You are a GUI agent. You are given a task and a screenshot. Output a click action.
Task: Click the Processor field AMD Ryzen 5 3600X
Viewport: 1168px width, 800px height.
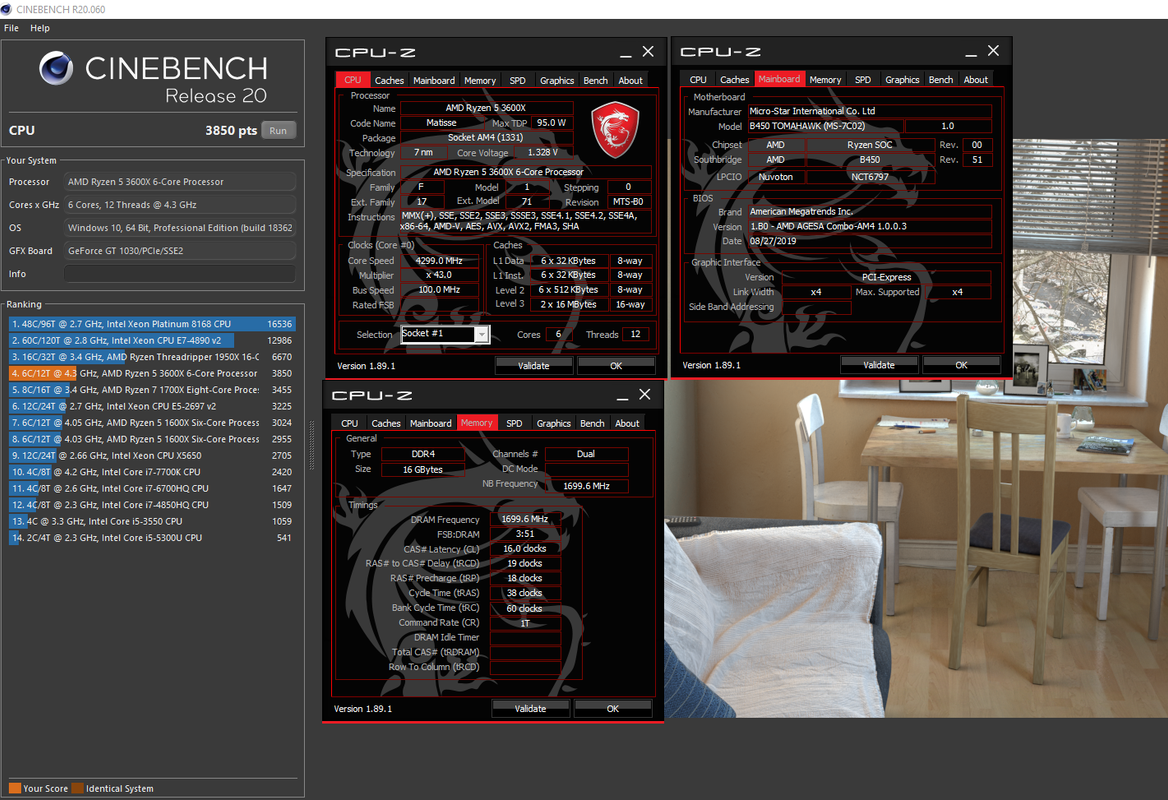pyautogui.click(x=180, y=182)
